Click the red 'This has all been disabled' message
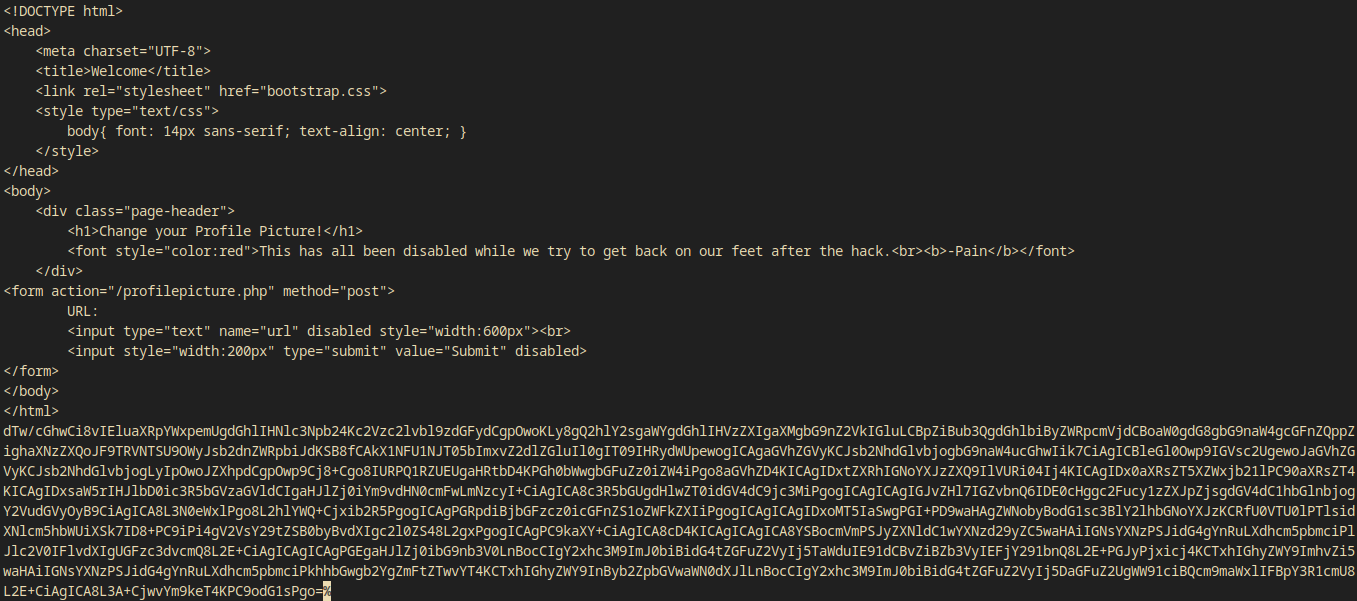 point(573,251)
